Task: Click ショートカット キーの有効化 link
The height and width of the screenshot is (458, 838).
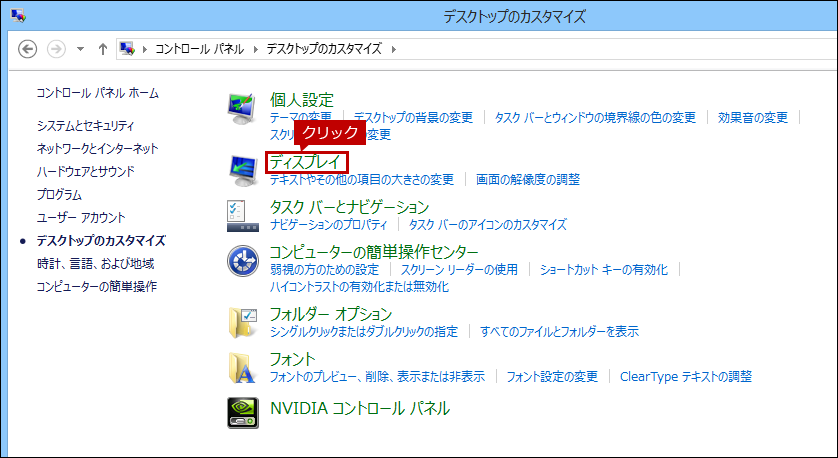Action: [604, 269]
